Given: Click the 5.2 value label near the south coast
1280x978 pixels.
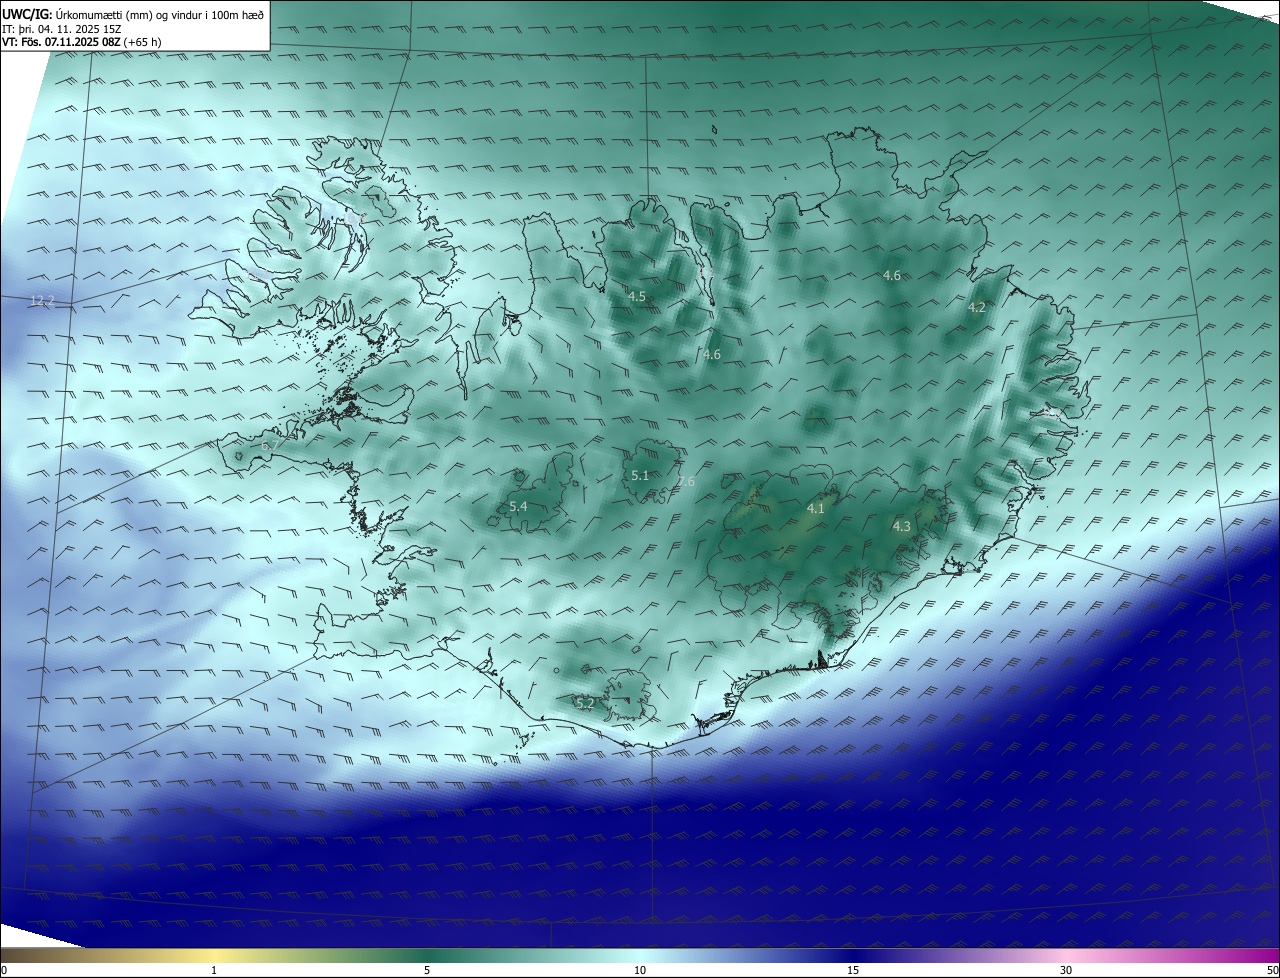Looking at the screenshot, I should point(585,704).
